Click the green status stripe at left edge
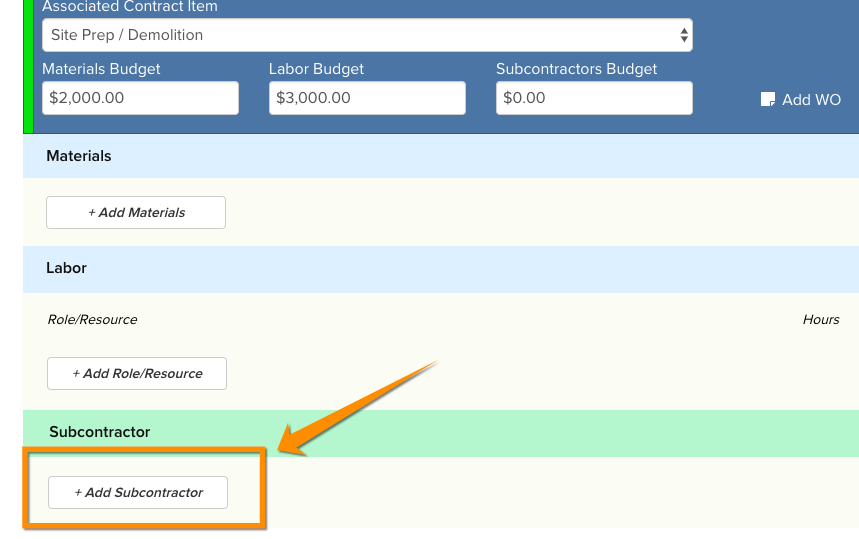The width and height of the screenshot is (859, 539). click(x=28, y=66)
